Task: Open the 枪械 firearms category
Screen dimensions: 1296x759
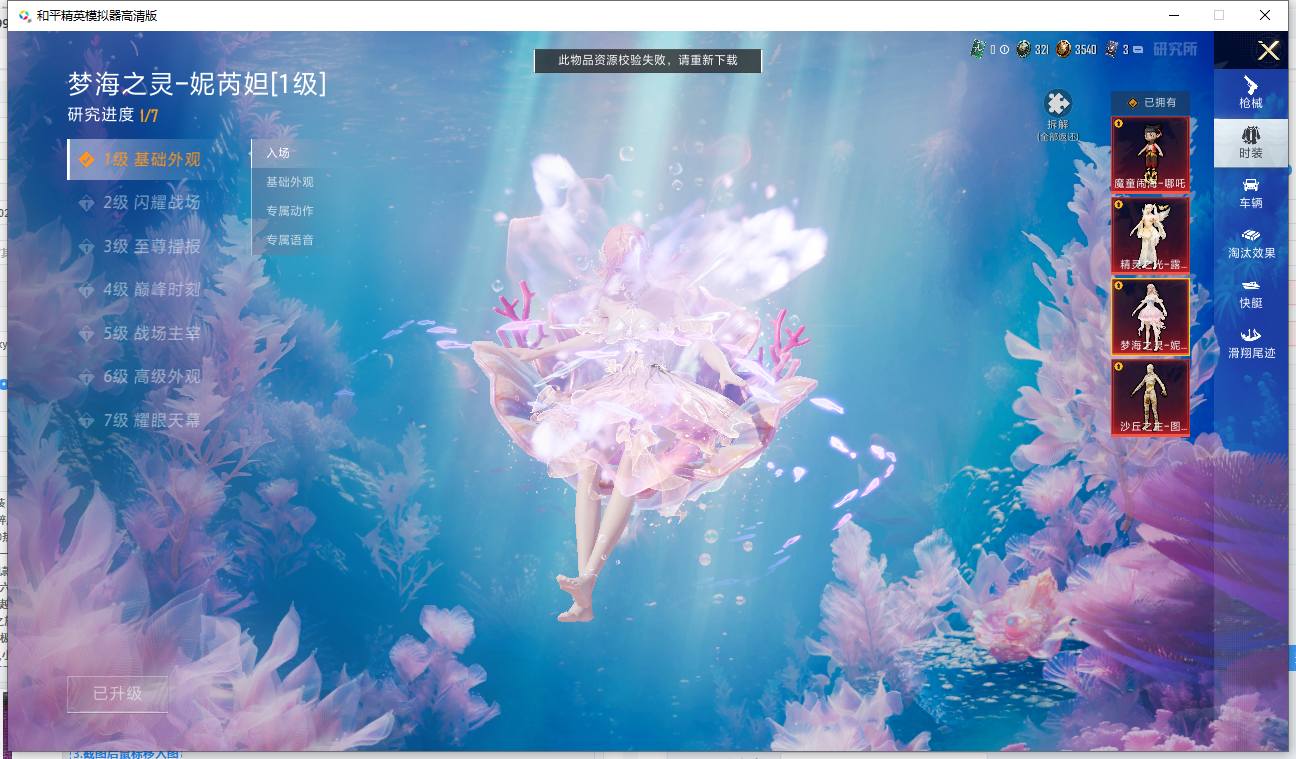Action: click(1250, 92)
